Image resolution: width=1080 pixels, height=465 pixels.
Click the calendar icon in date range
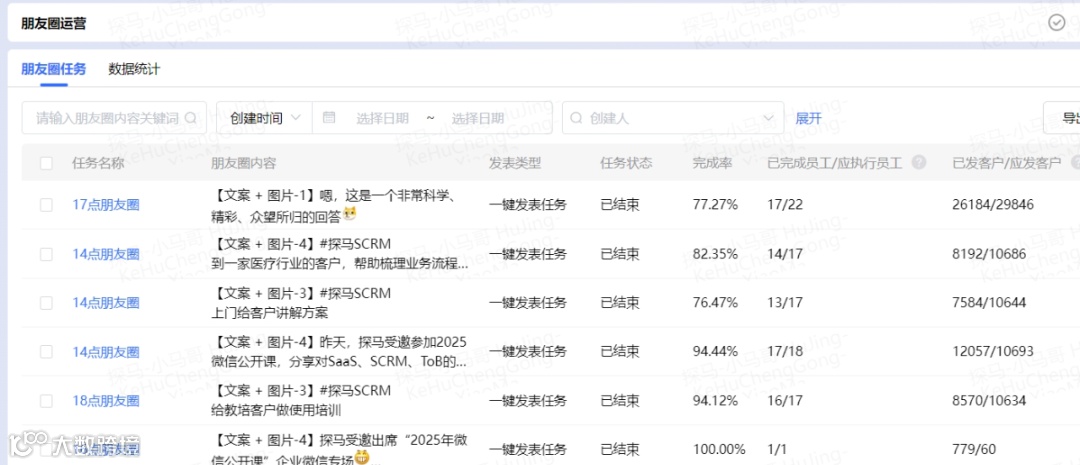329,118
